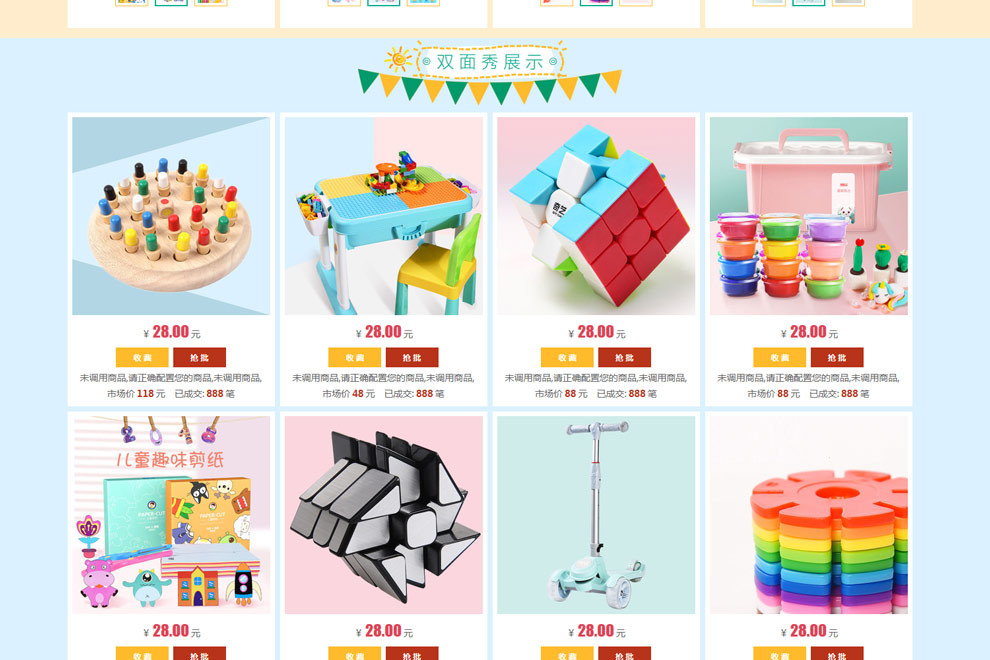Open the wooden memory chess product image

pos(171,215)
